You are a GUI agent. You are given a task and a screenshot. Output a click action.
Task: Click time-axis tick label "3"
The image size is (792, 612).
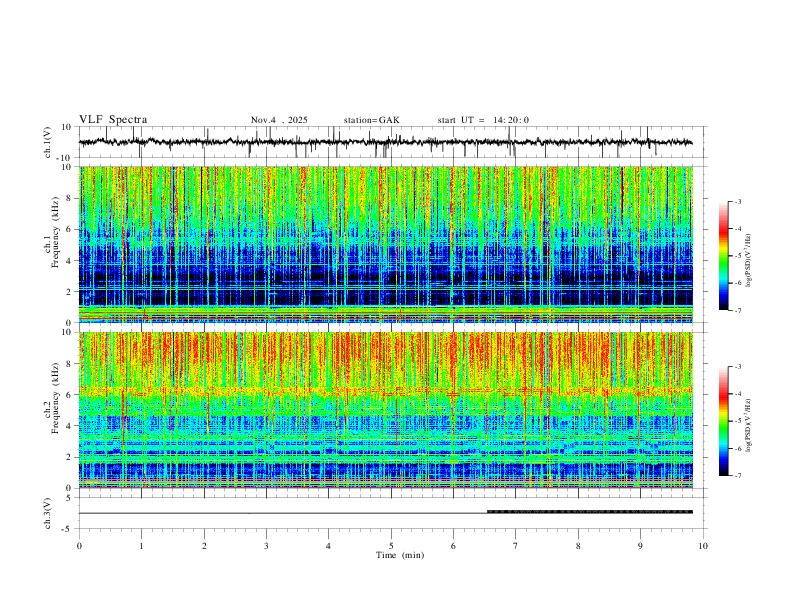tap(266, 546)
